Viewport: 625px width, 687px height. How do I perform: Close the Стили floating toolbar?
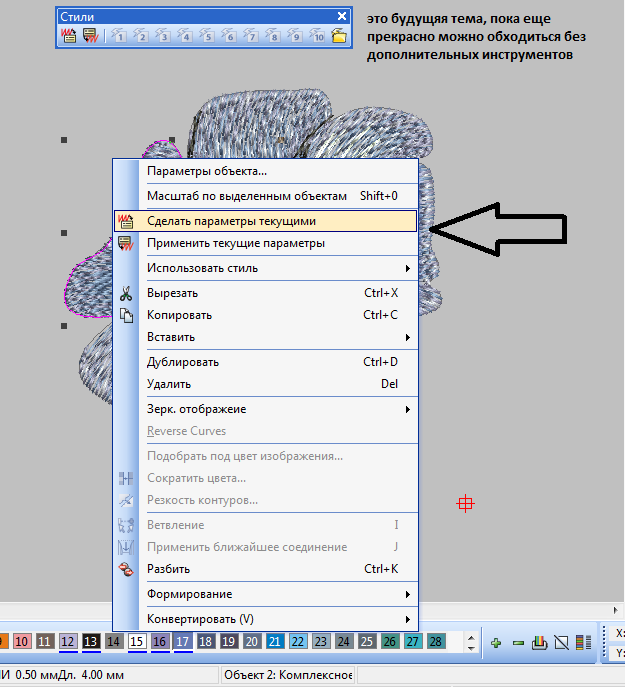(342, 17)
